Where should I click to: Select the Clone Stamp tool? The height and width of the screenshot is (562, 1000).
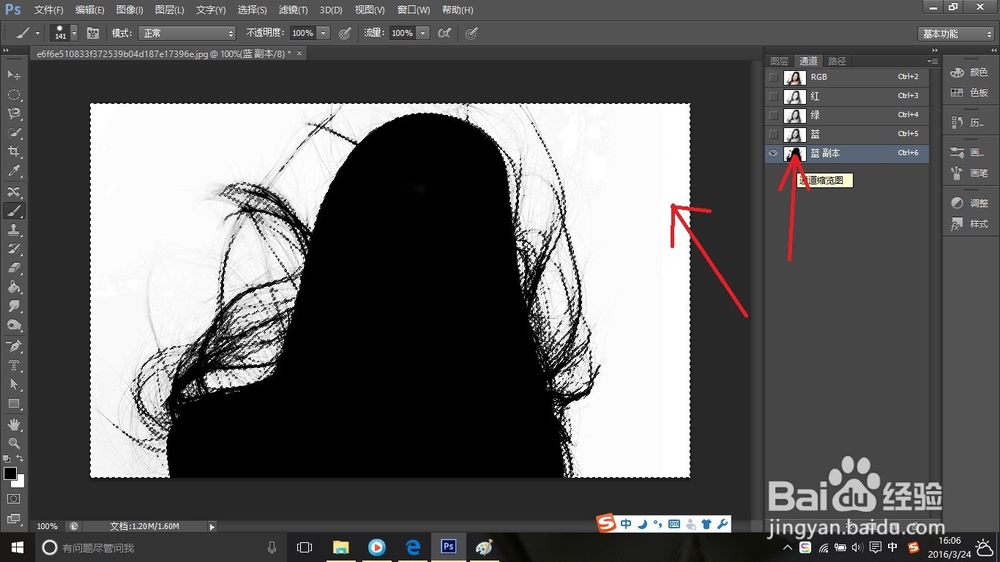(x=13, y=230)
